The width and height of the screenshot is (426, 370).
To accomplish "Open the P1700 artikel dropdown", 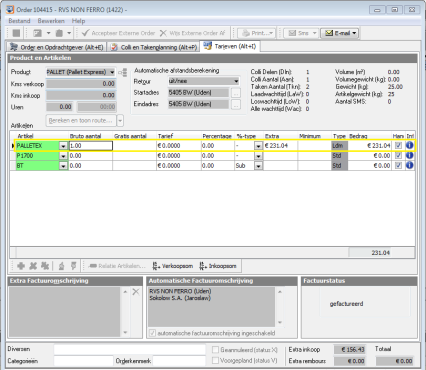I will click(63, 156).
